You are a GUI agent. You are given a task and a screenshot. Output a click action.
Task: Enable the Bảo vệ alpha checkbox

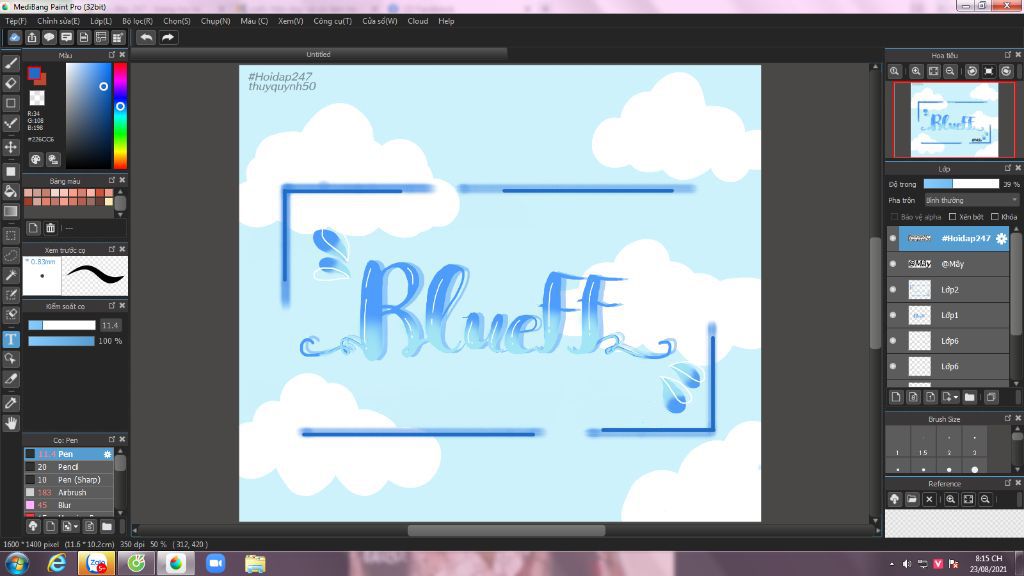[x=894, y=217]
